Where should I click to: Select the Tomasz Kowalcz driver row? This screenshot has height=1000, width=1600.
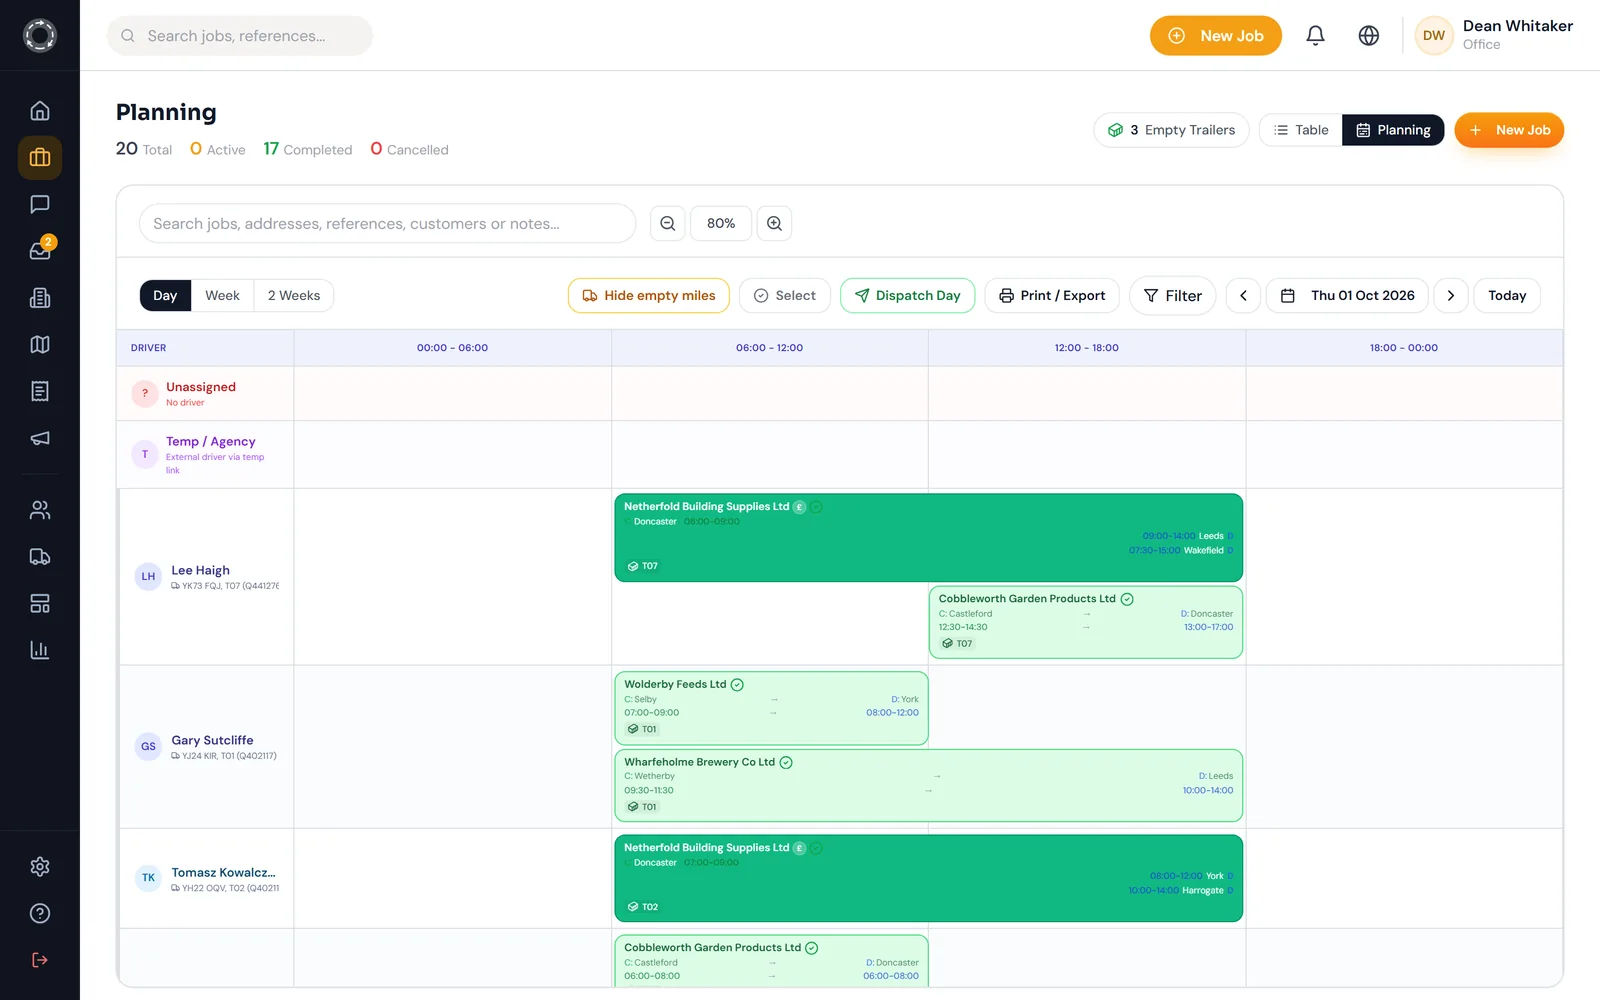(x=206, y=879)
